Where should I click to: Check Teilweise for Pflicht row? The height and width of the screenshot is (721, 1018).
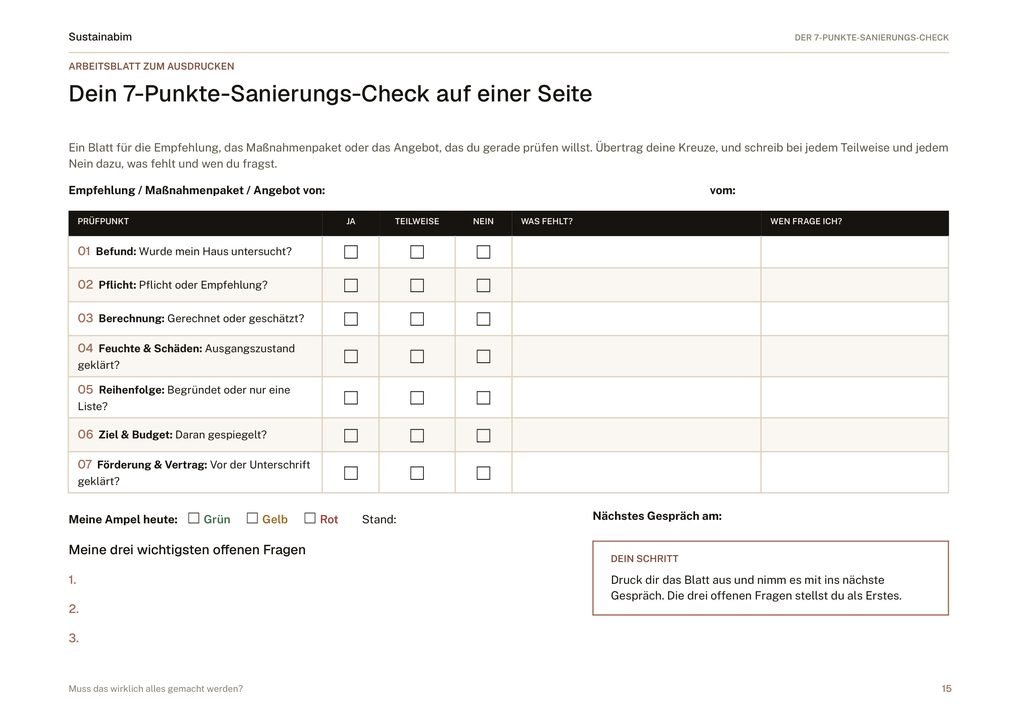(417, 286)
